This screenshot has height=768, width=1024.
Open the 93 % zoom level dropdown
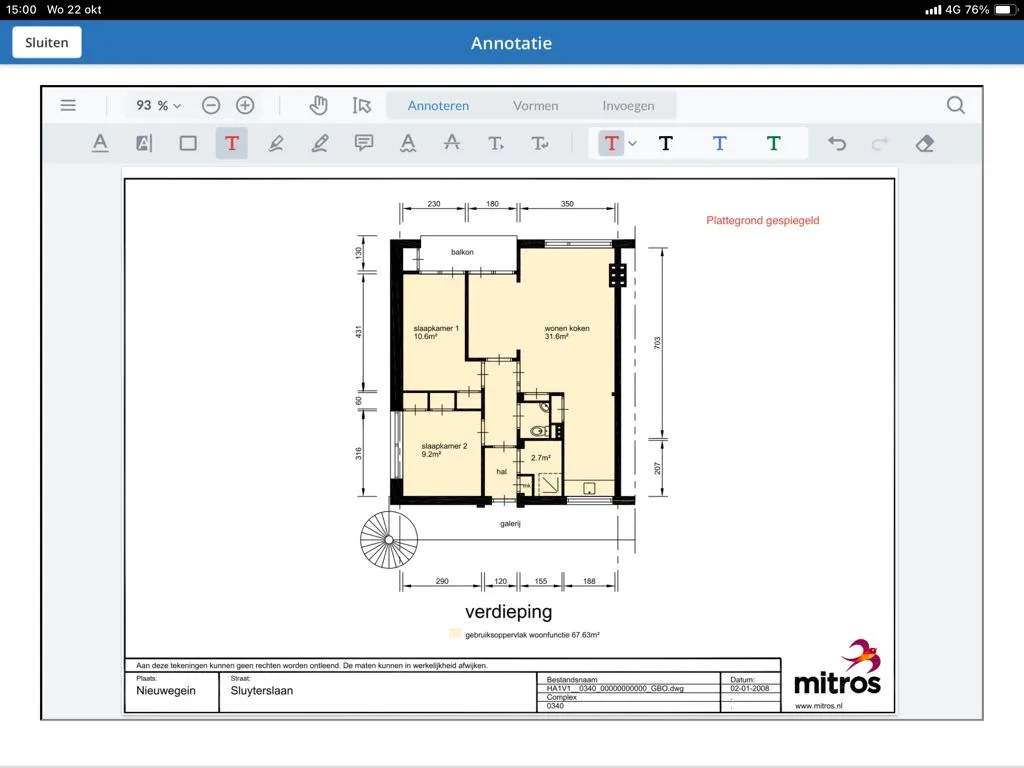(159, 105)
